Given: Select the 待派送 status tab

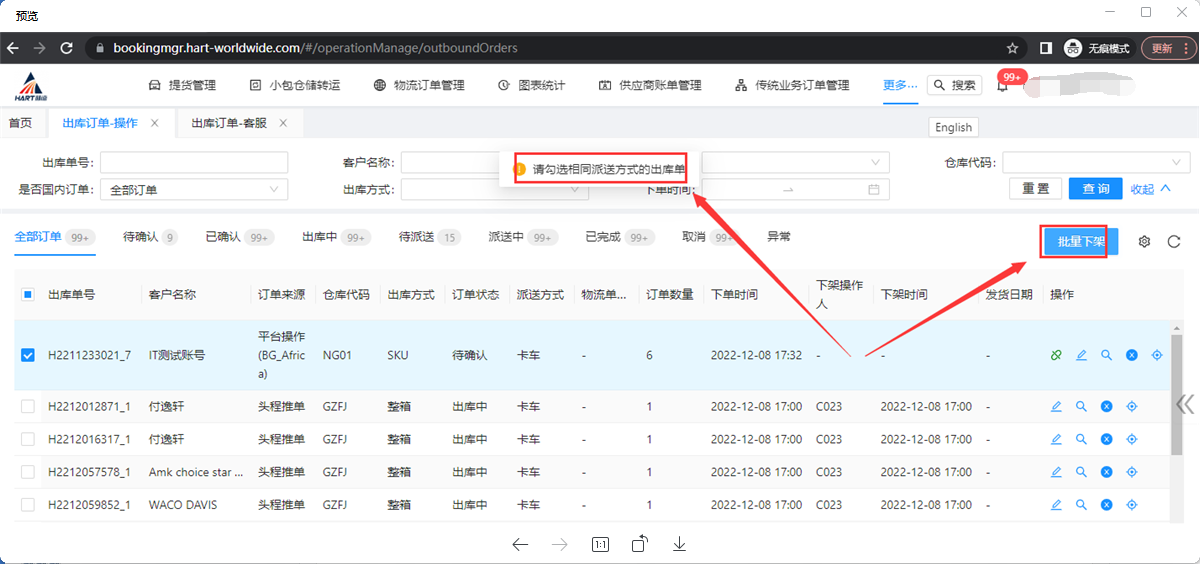Looking at the screenshot, I should tap(416, 237).
